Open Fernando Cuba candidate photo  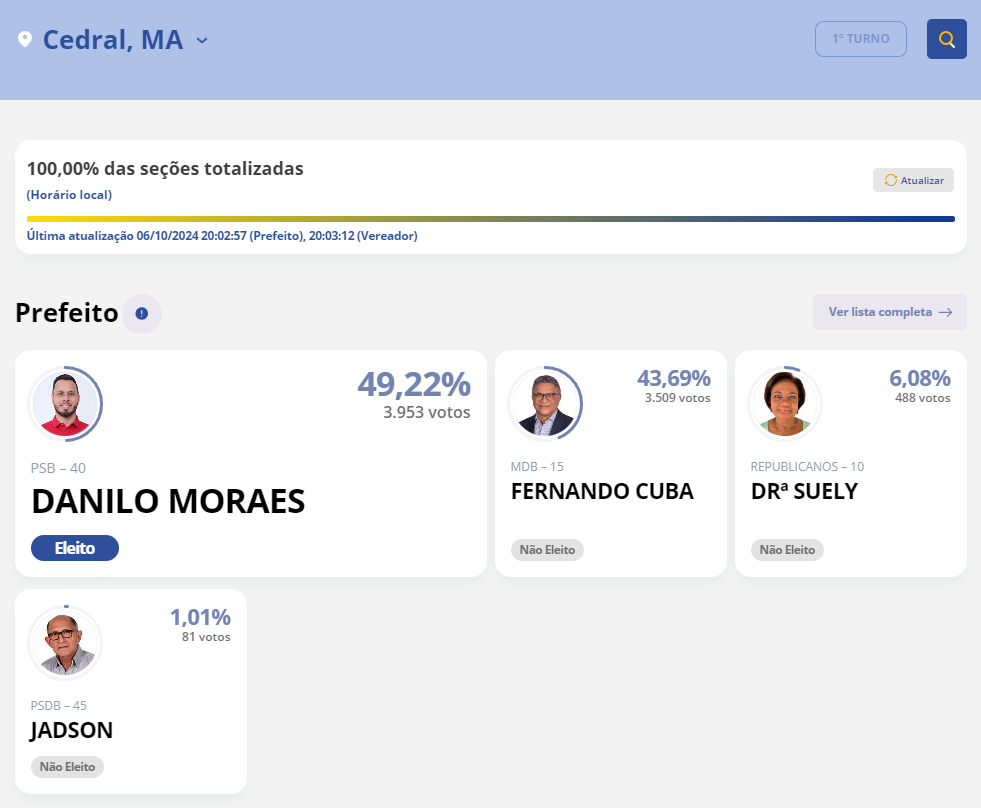(545, 404)
